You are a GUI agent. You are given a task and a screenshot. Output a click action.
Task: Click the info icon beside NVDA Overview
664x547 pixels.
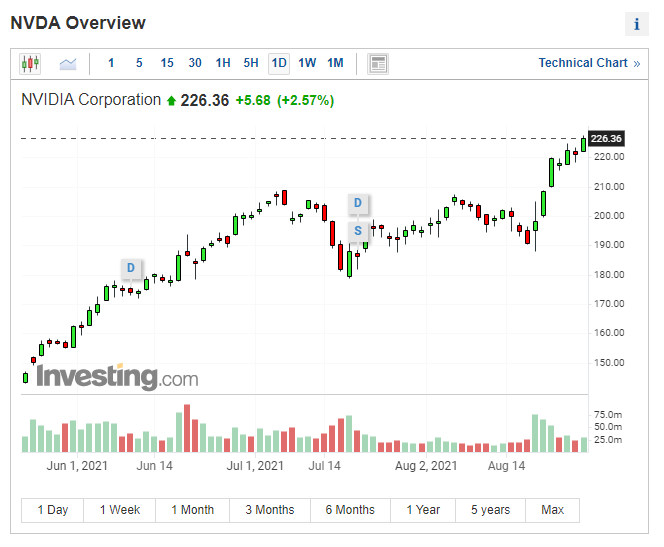coord(636,24)
